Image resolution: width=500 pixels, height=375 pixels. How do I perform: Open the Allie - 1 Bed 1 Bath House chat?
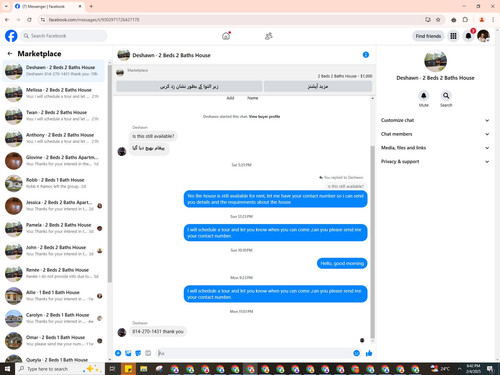54,296
